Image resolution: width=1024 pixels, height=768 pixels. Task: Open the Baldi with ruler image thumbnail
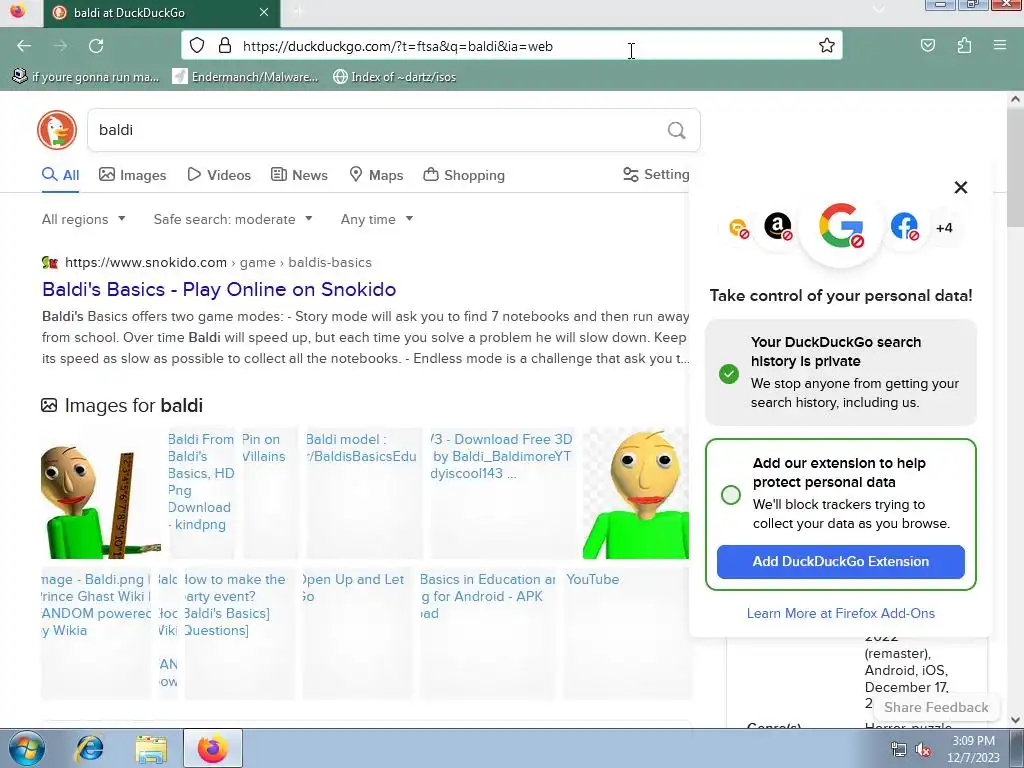(101, 494)
